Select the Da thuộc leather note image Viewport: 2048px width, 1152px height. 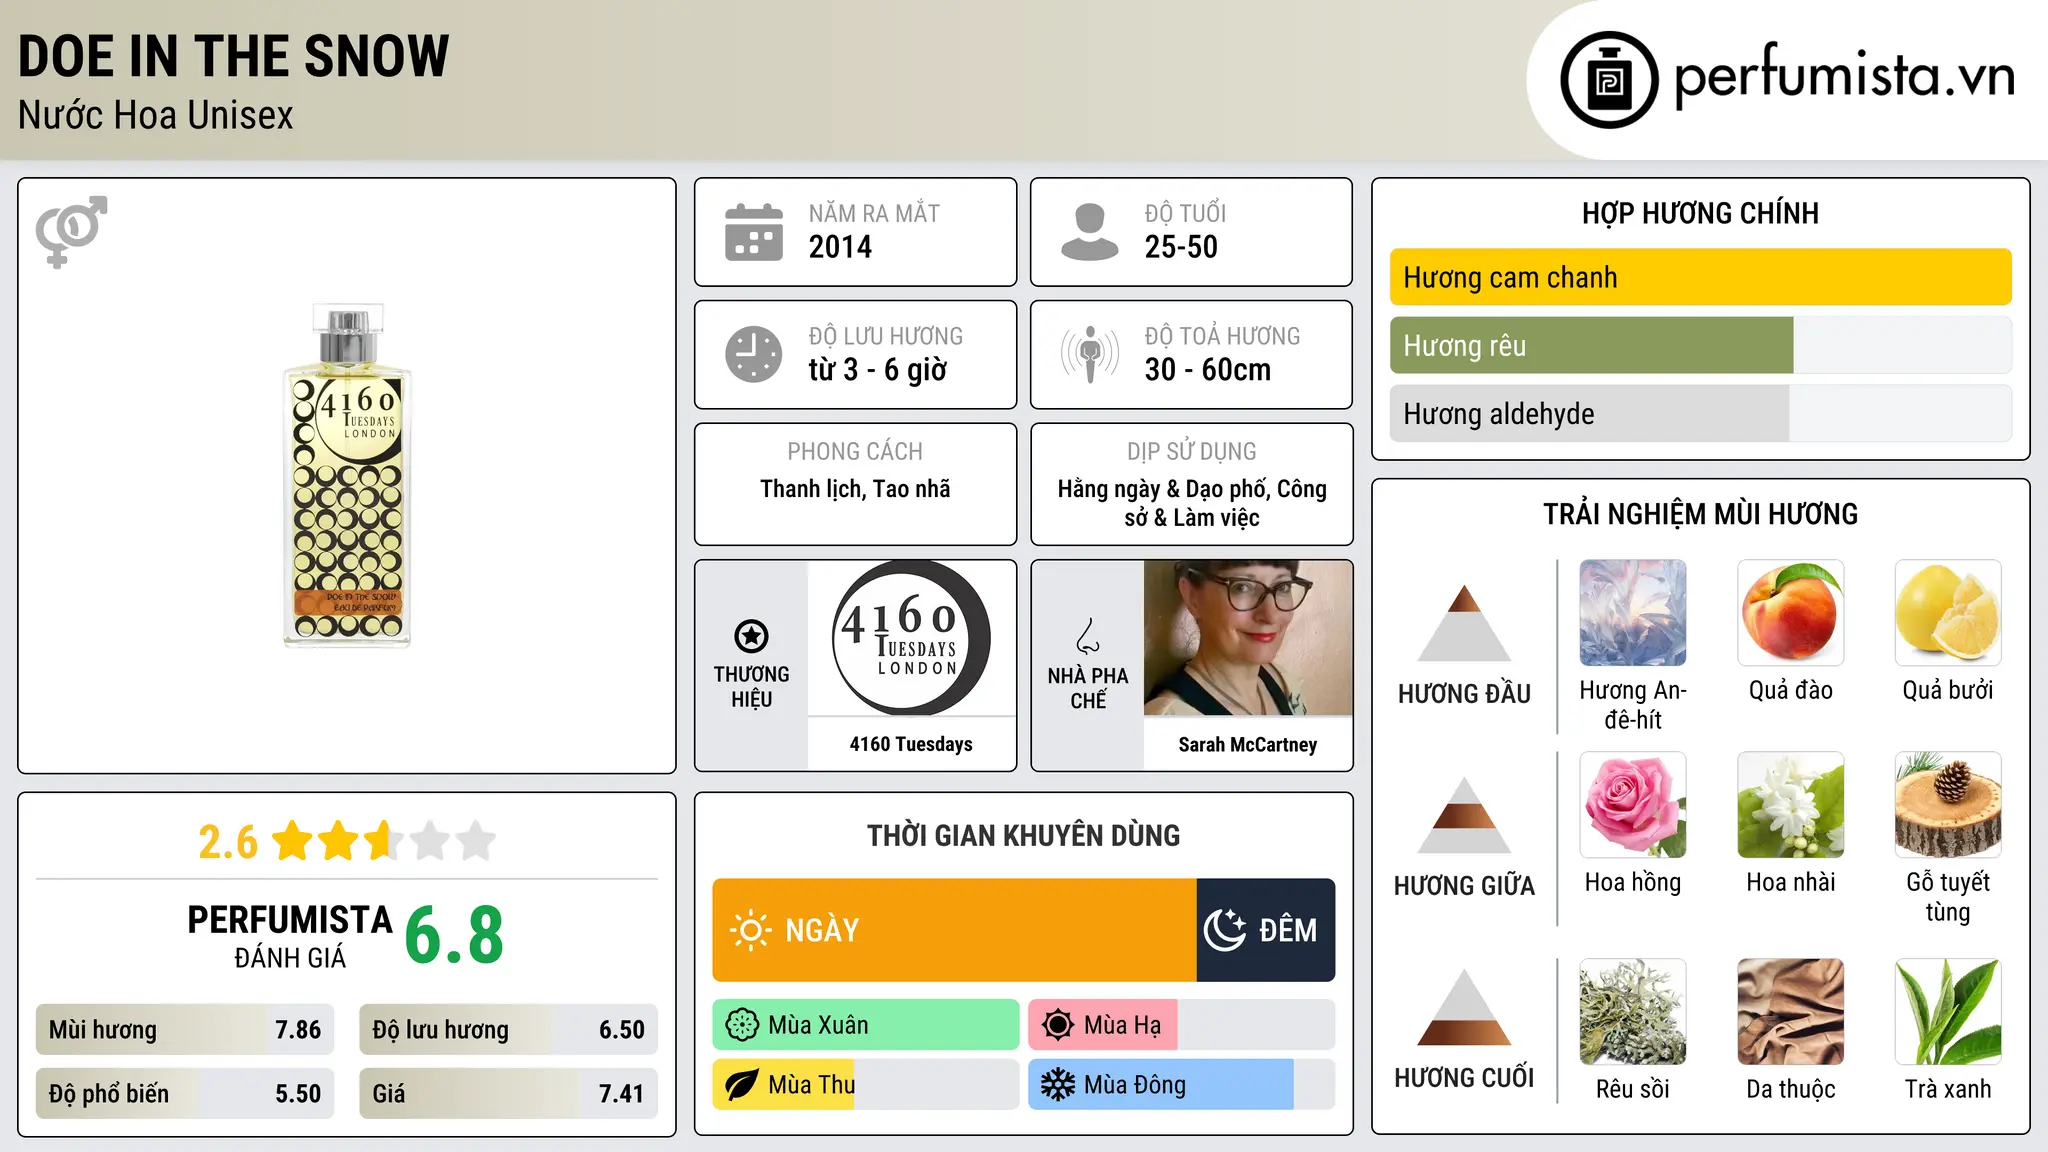(x=1791, y=1012)
